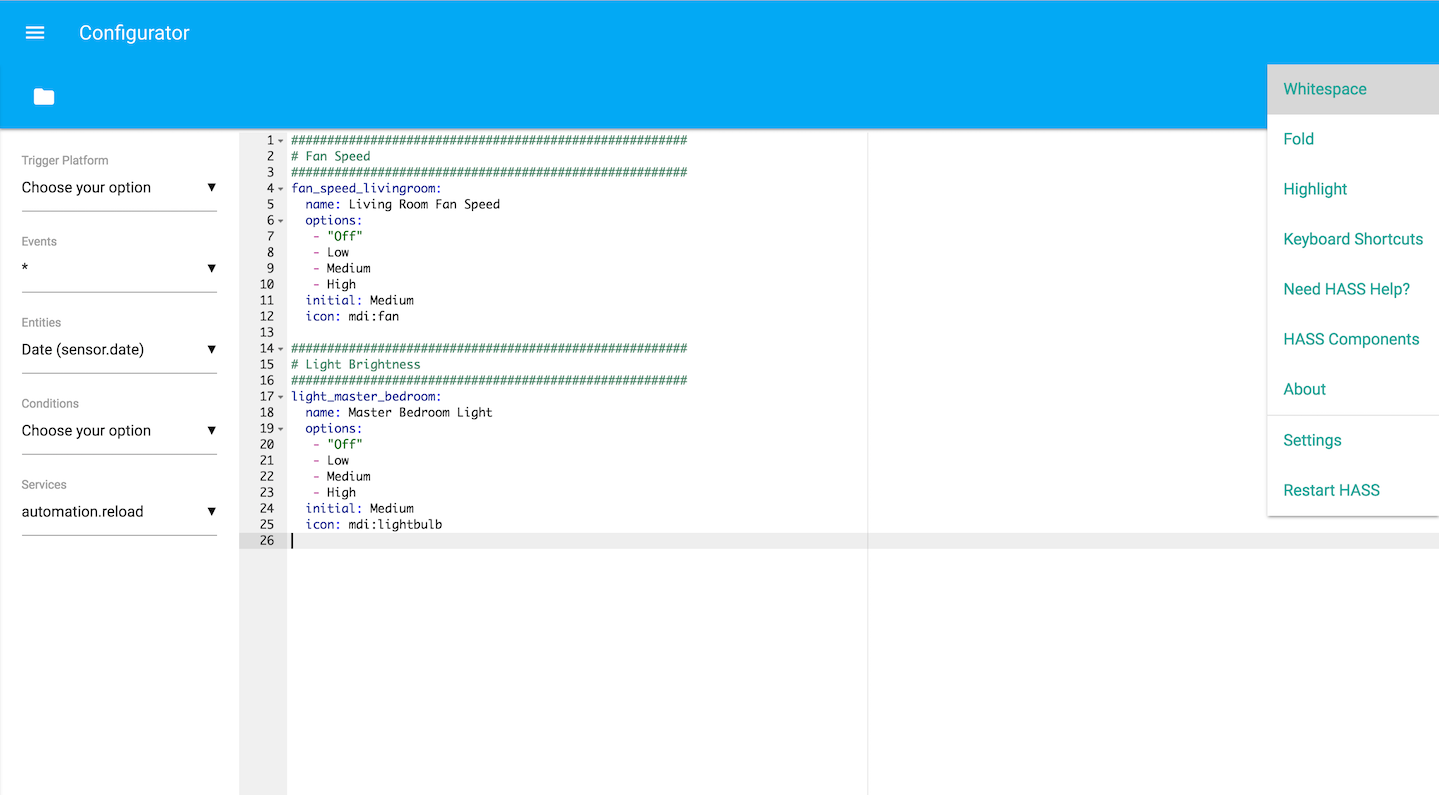Open HASS Components from the menu

click(1353, 339)
